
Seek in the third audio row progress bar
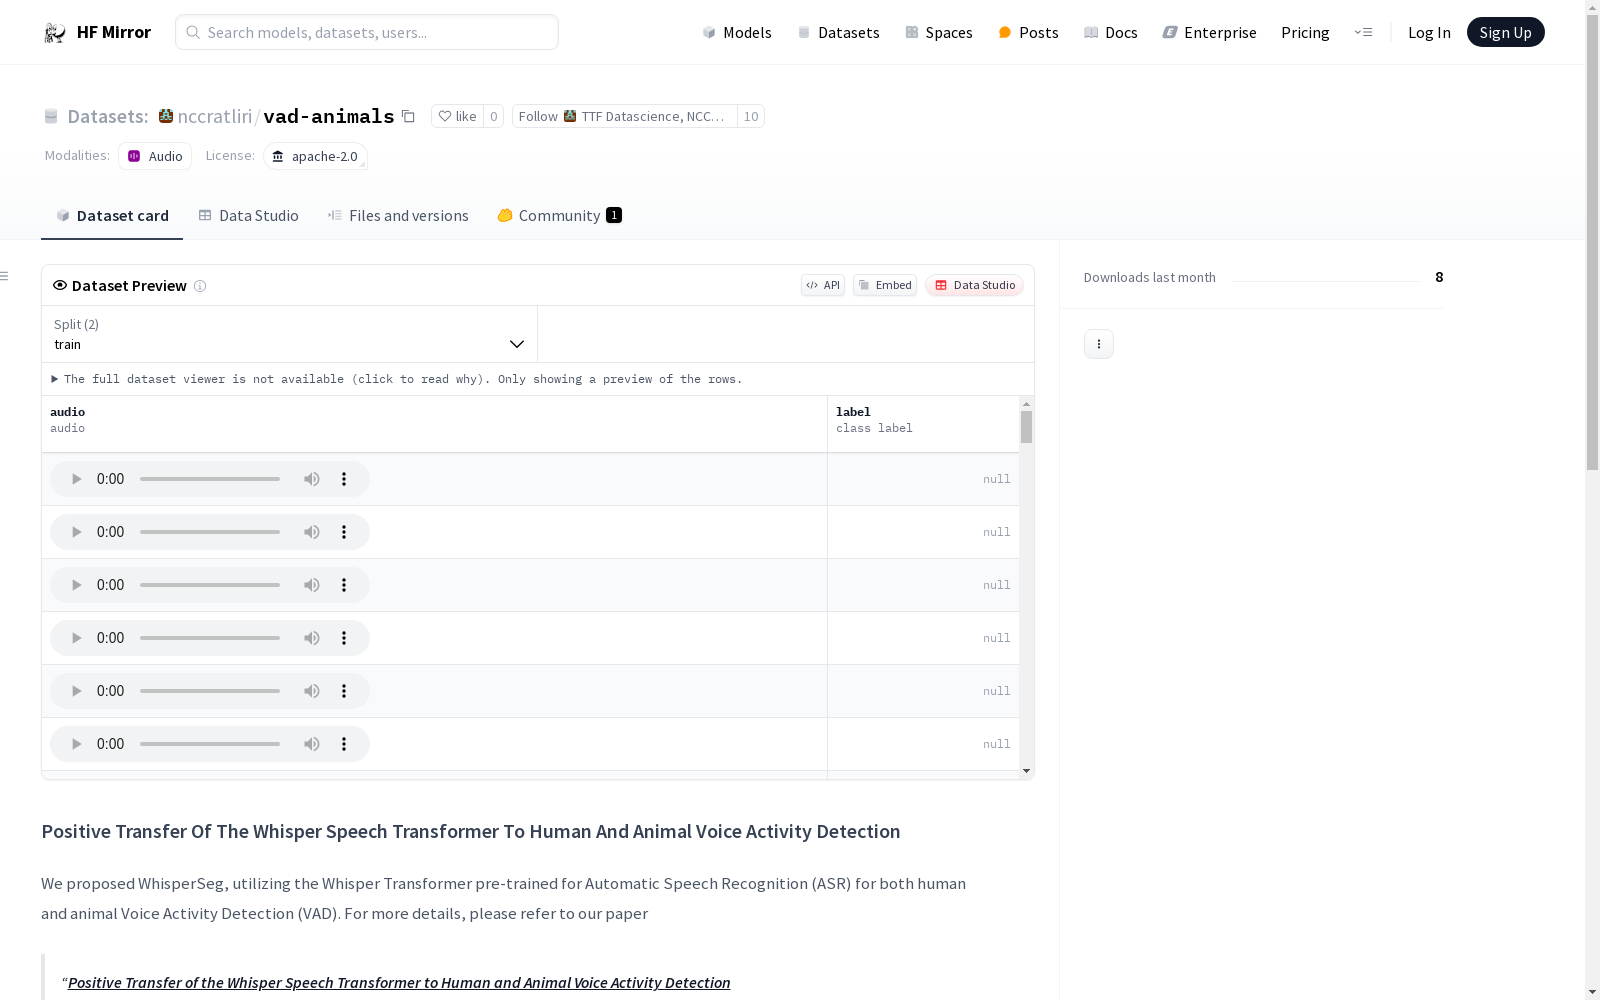(x=210, y=585)
